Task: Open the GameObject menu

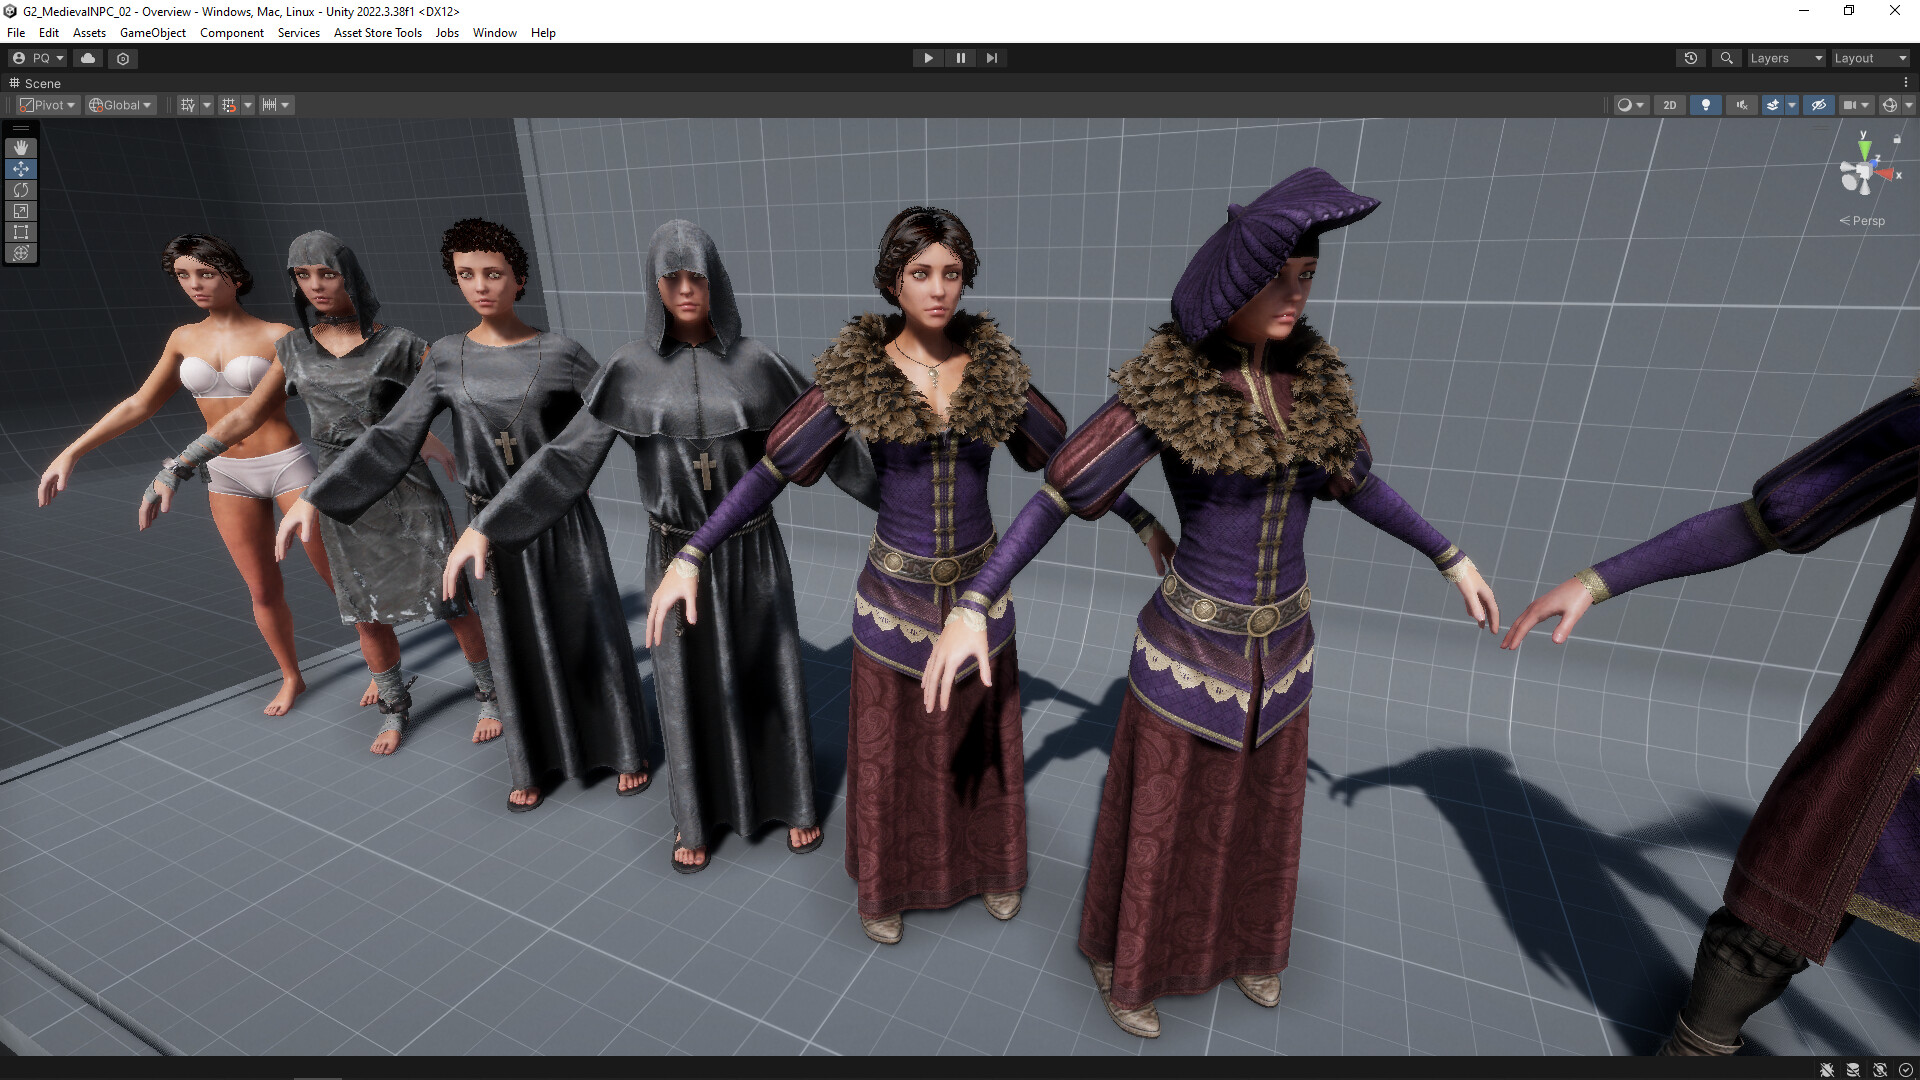Action: pyautogui.click(x=152, y=32)
